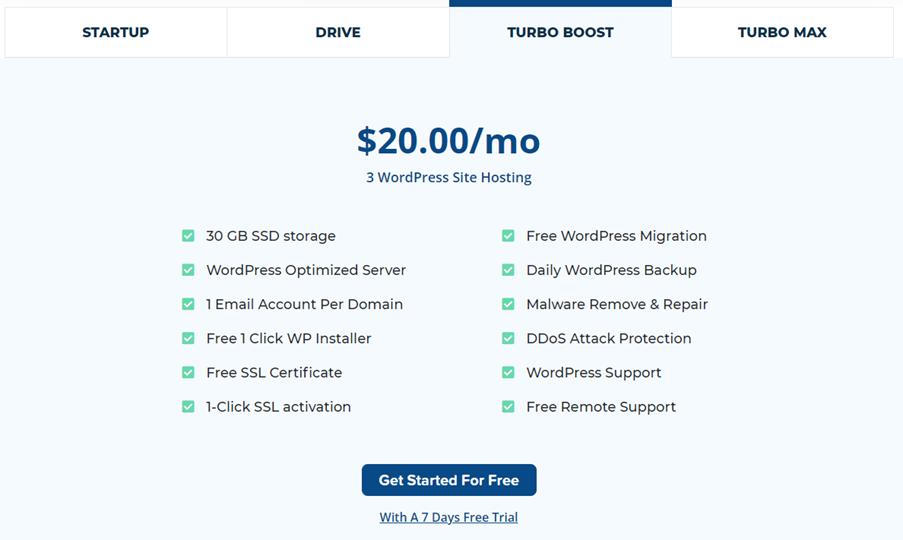Click the 1-Click SSL activation text
The height and width of the screenshot is (540, 903).
279,406
